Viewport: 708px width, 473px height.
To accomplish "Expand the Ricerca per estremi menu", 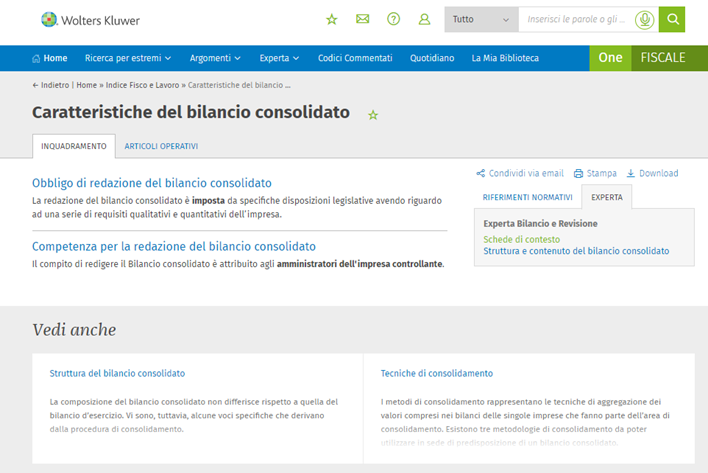I will point(128,58).
